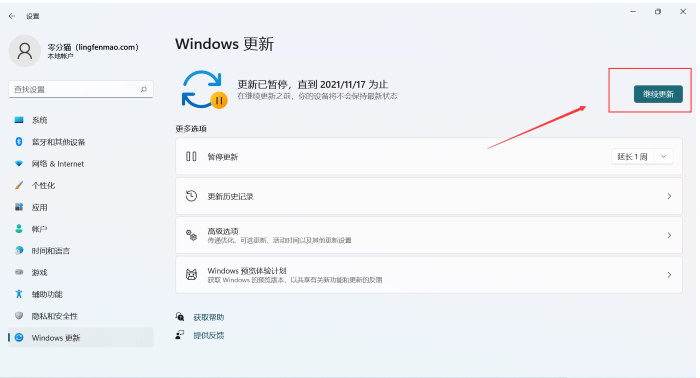The image size is (700, 378).
Task: Click the 个性化 paintbrush icon
Action: [19, 185]
